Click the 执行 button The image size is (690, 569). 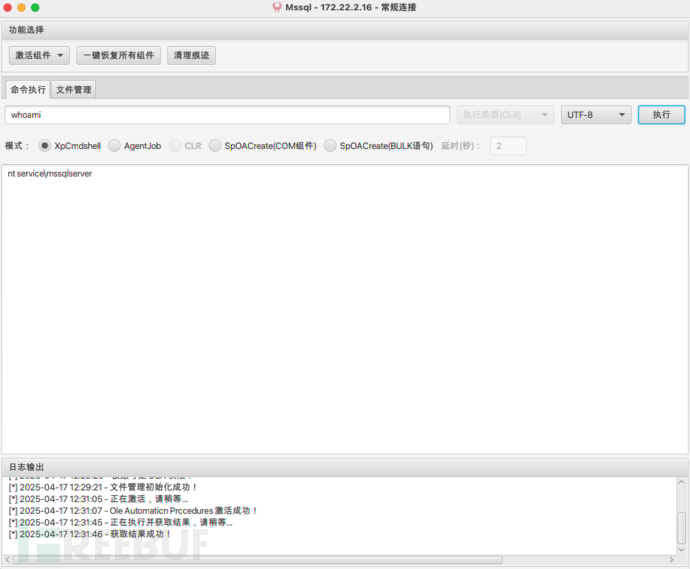click(x=661, y=115)
